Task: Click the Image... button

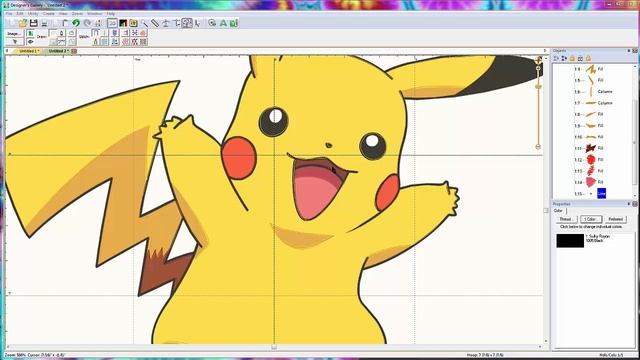Action: 14,33
